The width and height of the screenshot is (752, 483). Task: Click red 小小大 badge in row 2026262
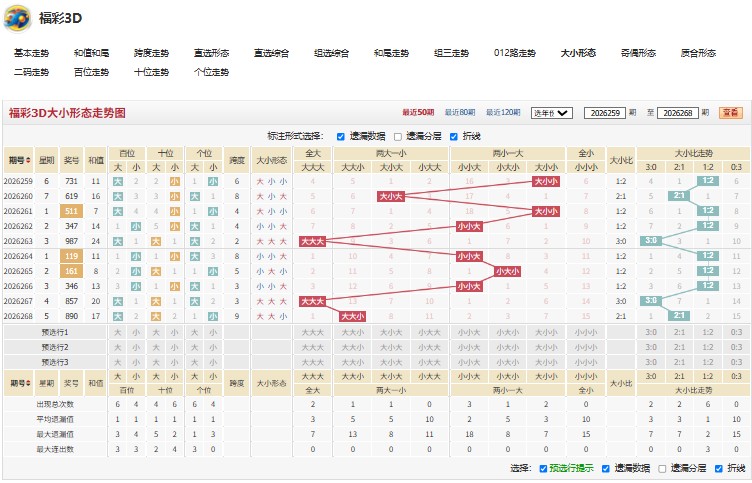tap(469, 226)
